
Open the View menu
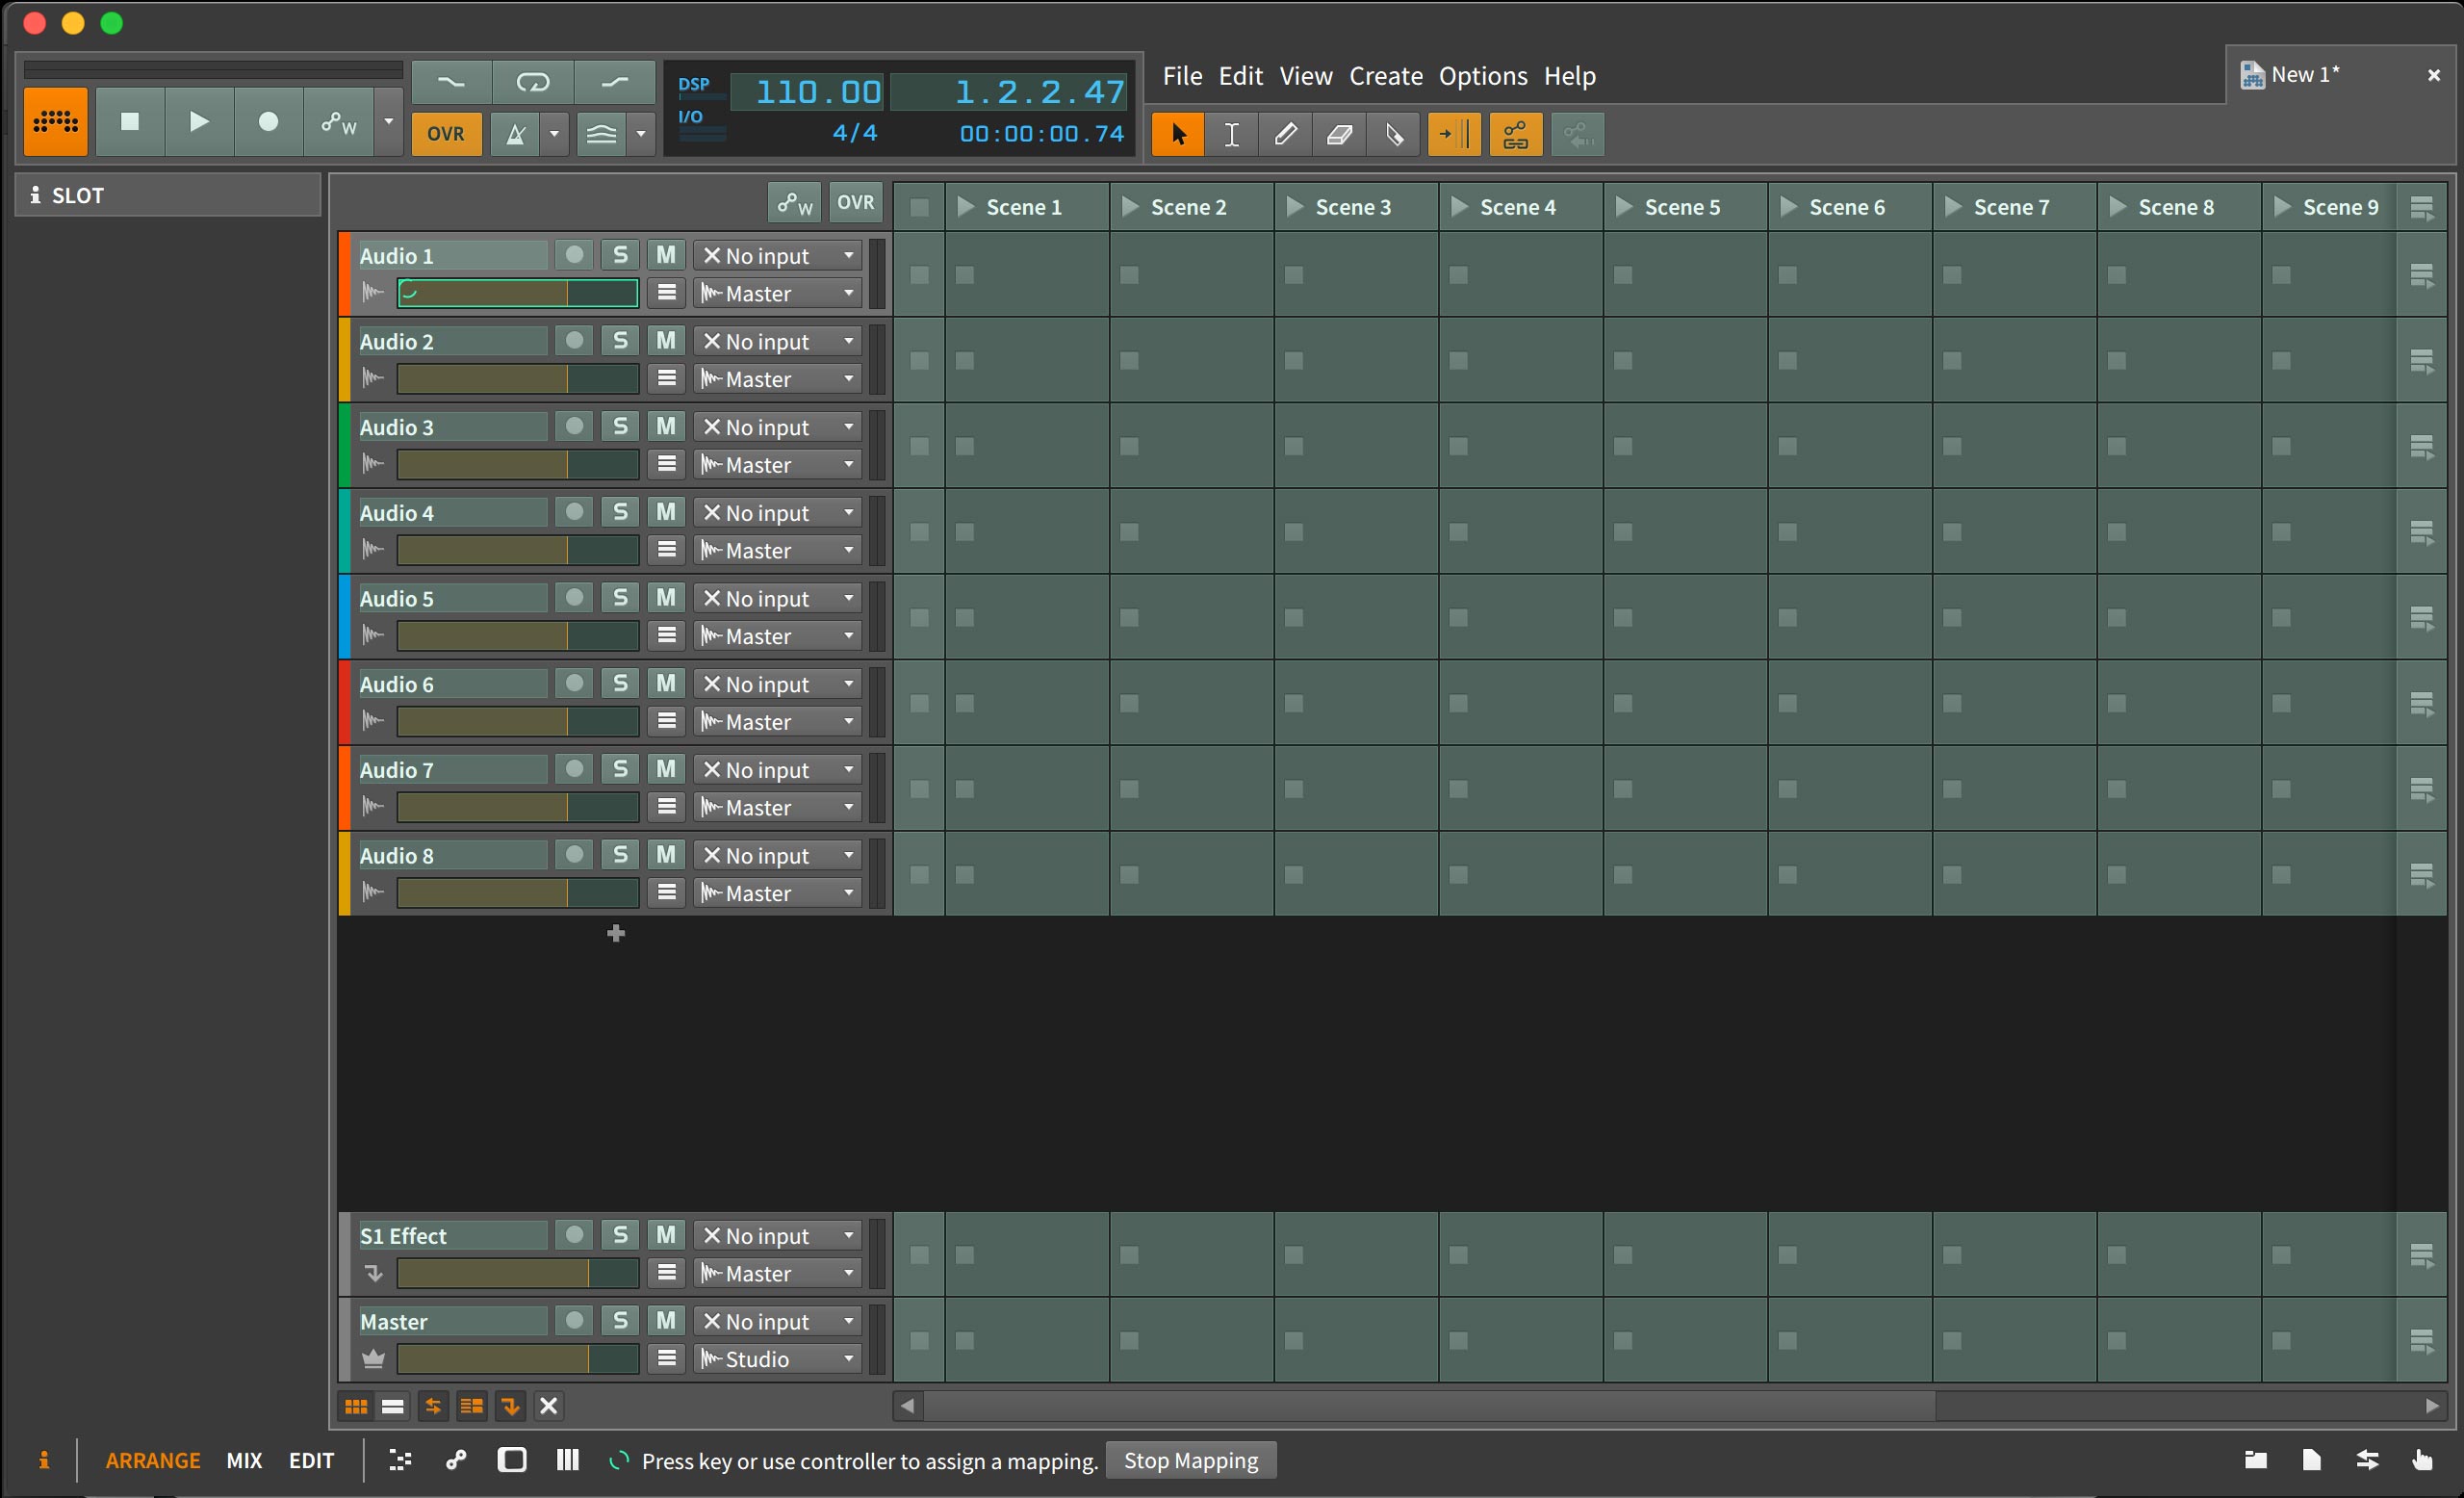pos(1306,76)
